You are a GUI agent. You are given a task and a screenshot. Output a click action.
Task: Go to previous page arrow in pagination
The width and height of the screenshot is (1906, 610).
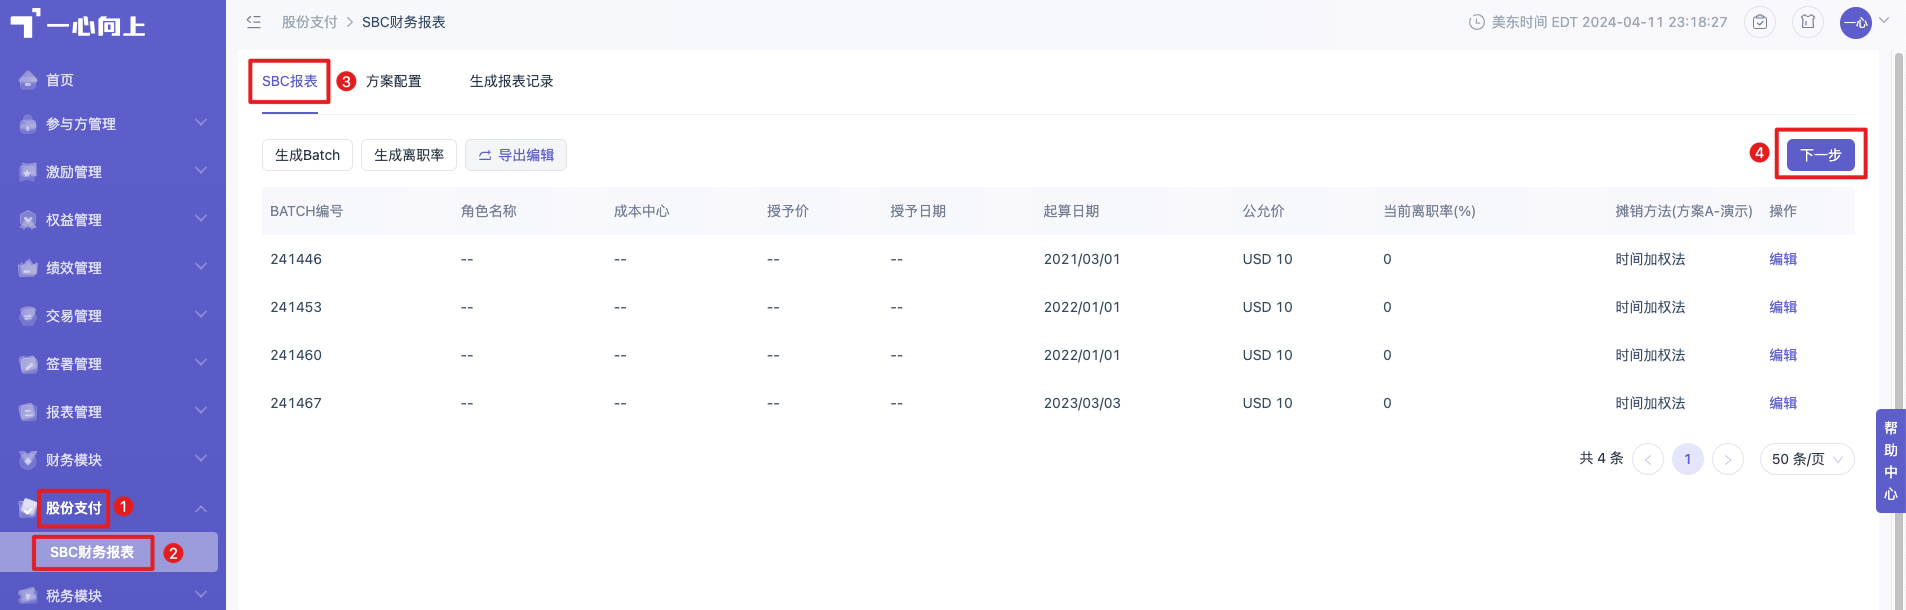tap(1648, 459)
